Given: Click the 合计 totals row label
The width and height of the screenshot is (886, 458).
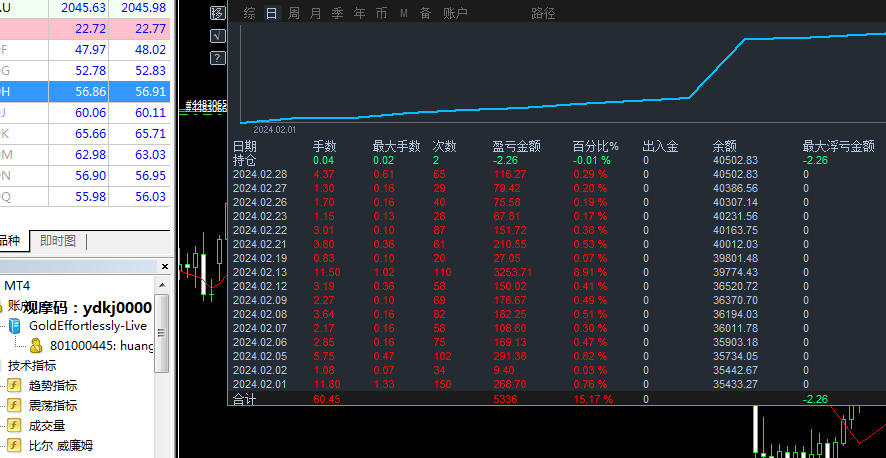Looking at the screenshot, I should point(245,399).
